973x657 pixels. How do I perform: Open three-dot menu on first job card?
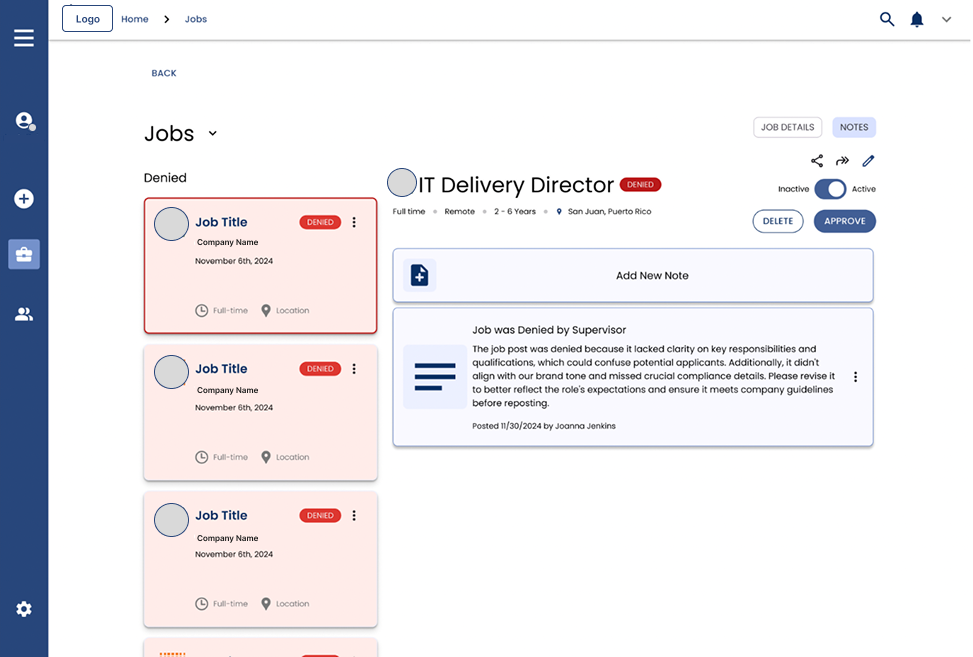point(354,222)
